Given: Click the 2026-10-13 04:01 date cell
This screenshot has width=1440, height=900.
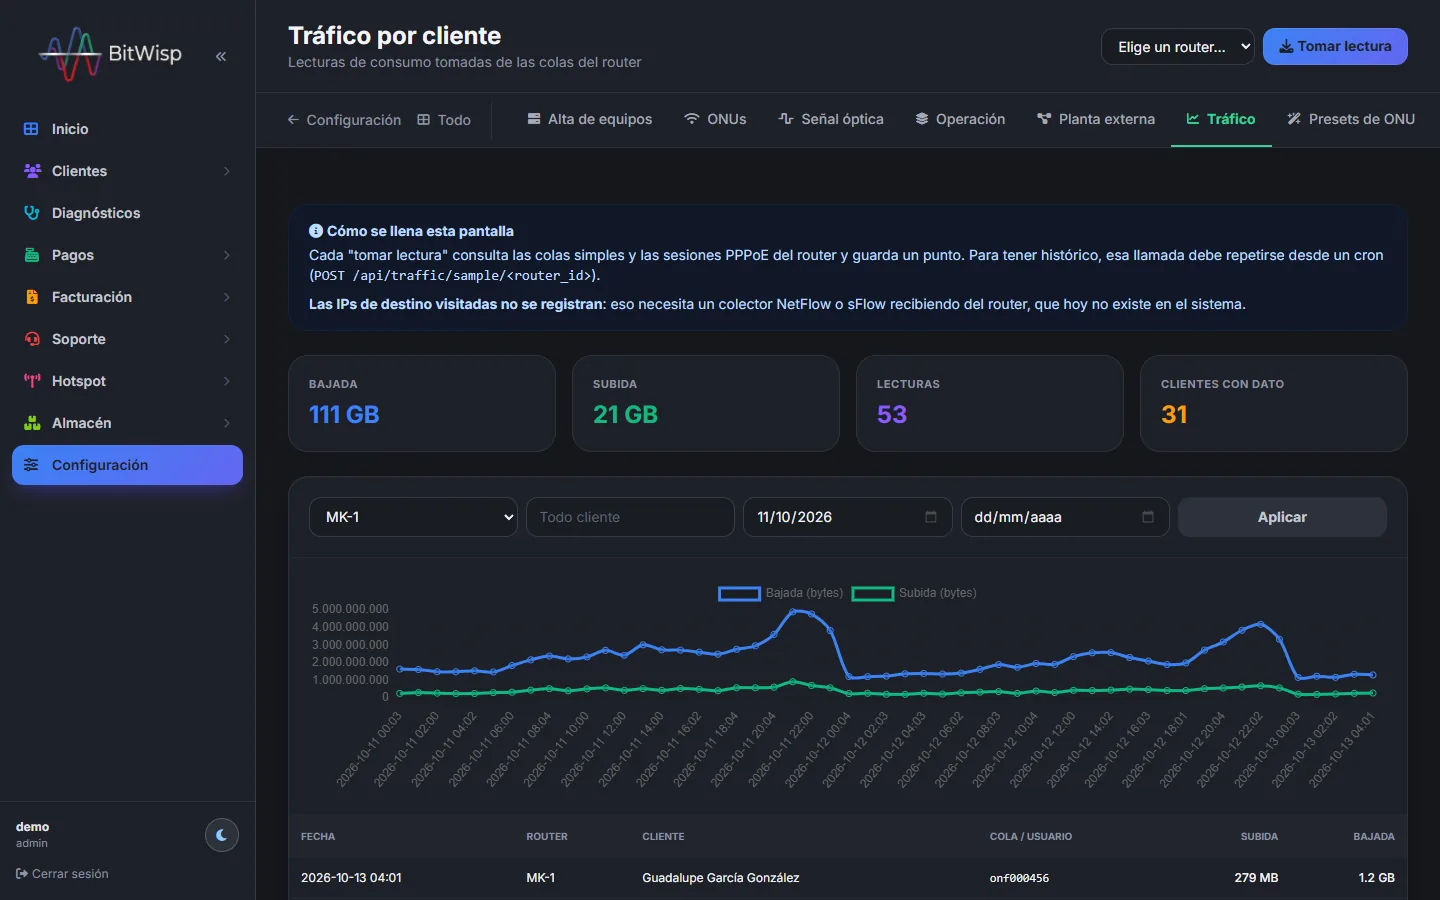Looking at the screenshot, I should (x=351, y=878).
